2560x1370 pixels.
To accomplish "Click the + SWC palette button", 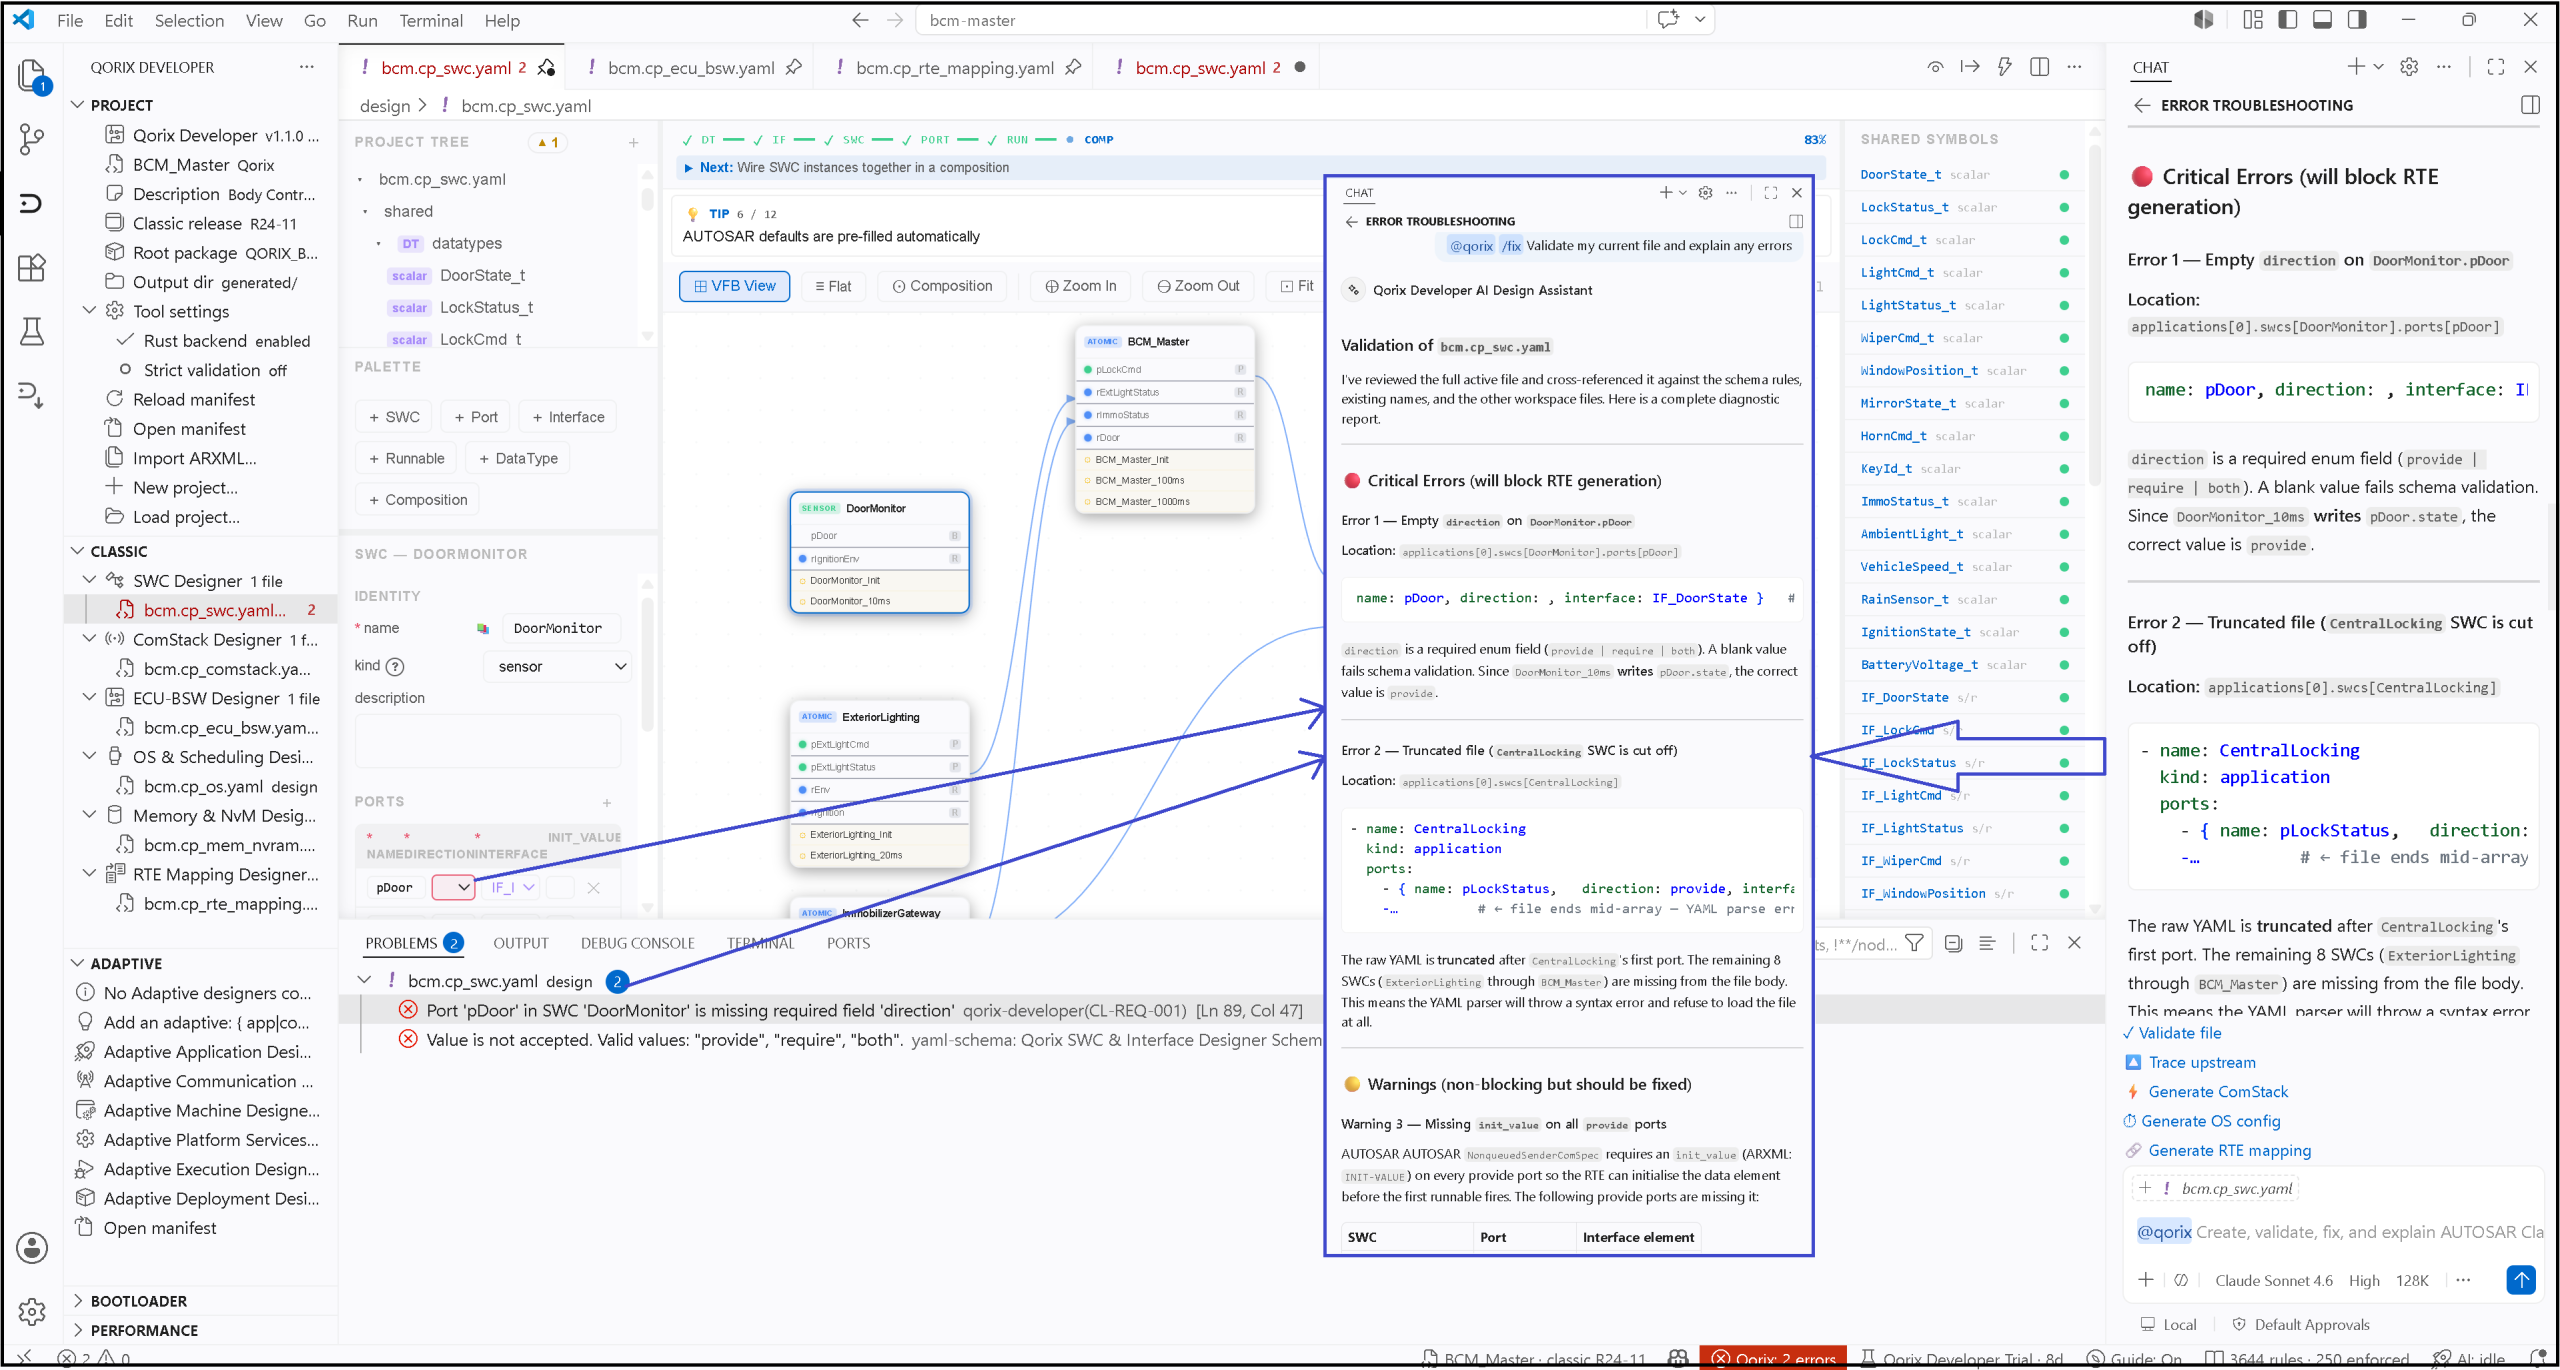I will pos(394,417).
